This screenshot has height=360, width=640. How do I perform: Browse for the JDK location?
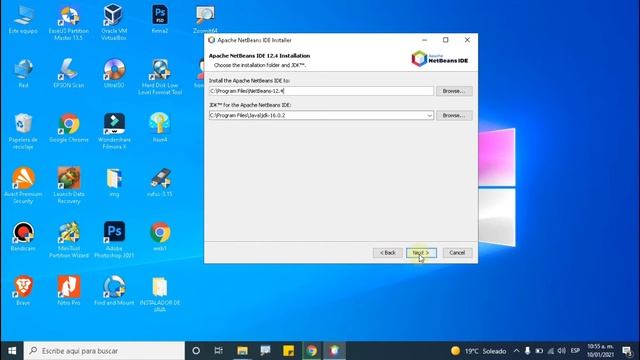click(x=454, y=116)
